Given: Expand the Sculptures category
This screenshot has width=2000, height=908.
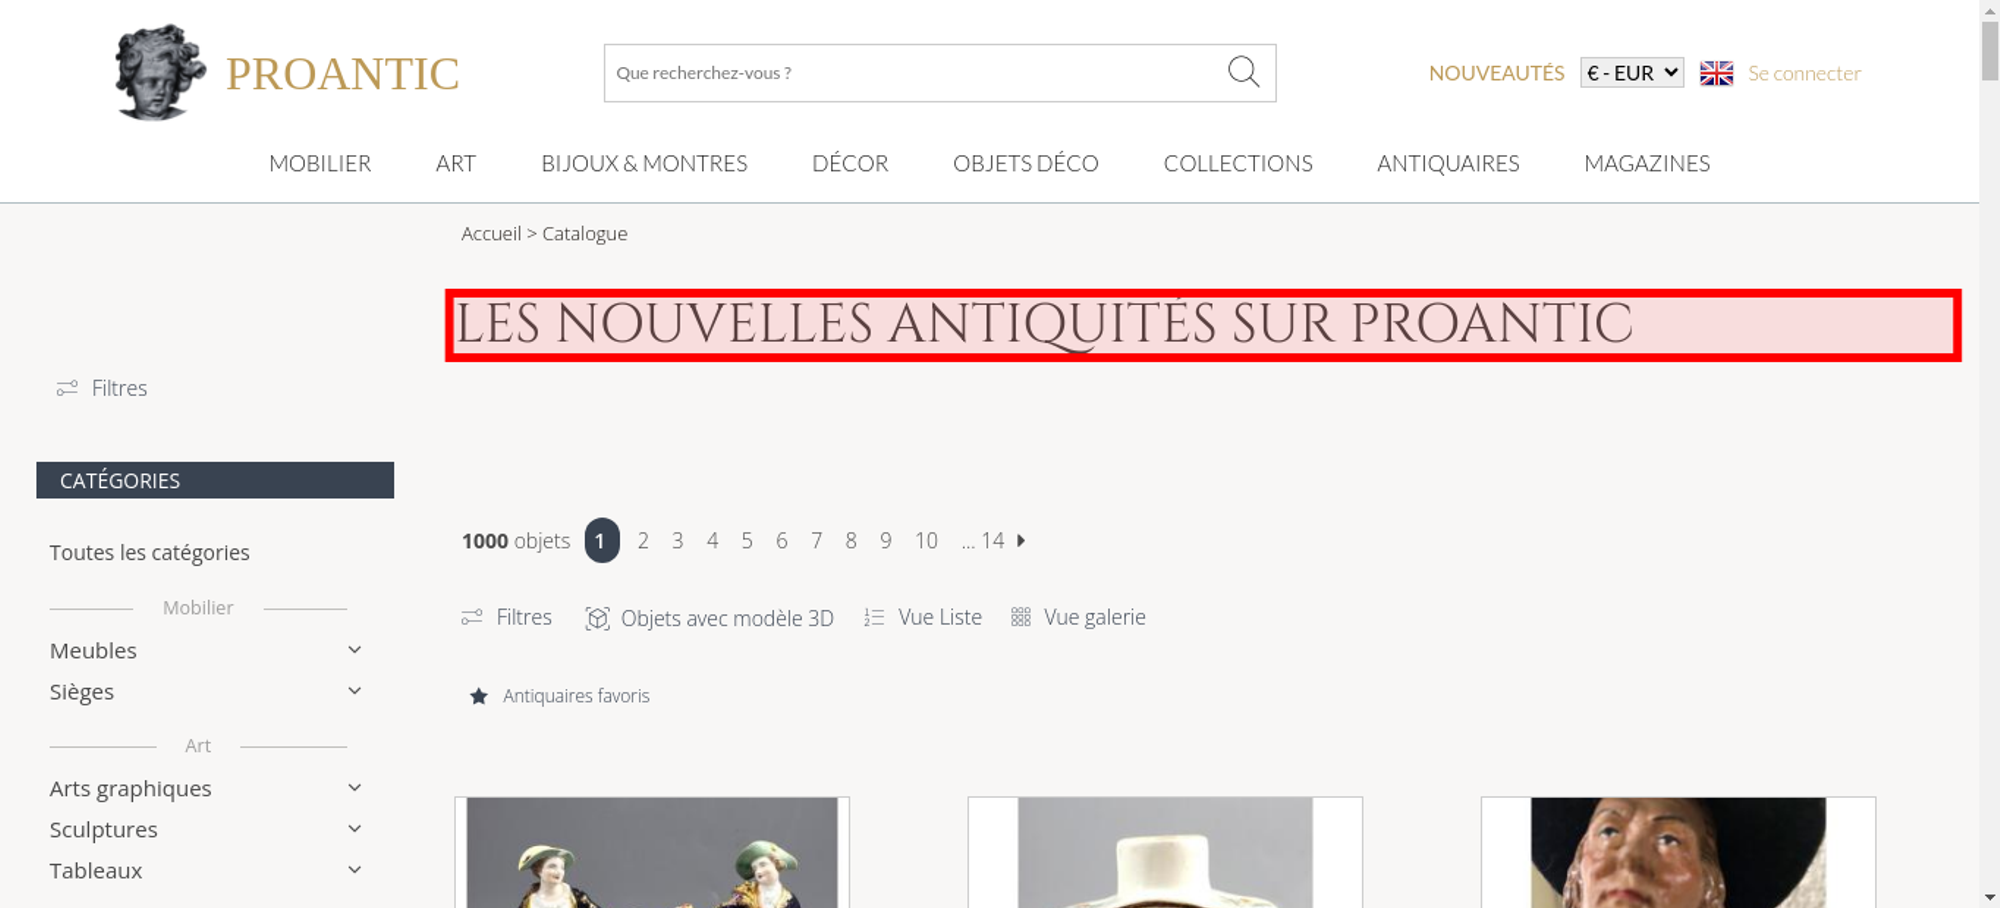Looking at the screenshot, I should coord(354,829).
